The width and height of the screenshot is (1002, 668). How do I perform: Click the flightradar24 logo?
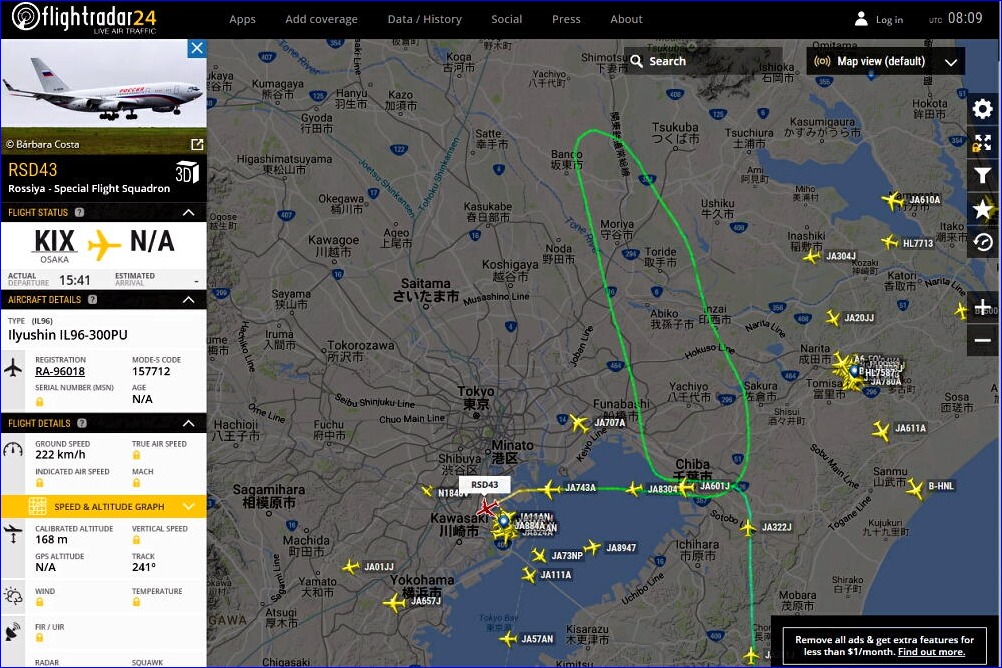coord(84,18)
